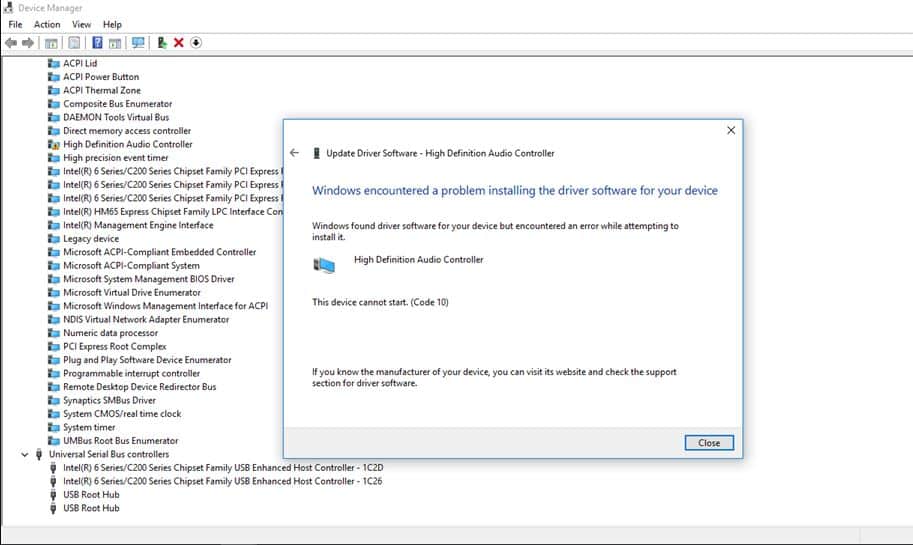Click the Forward arrow in the toolbar

pyautogui.click(x=27, y=43)
